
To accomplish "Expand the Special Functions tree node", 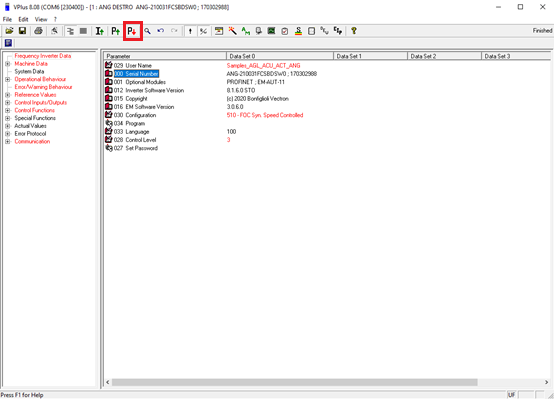I will point(7,118).
